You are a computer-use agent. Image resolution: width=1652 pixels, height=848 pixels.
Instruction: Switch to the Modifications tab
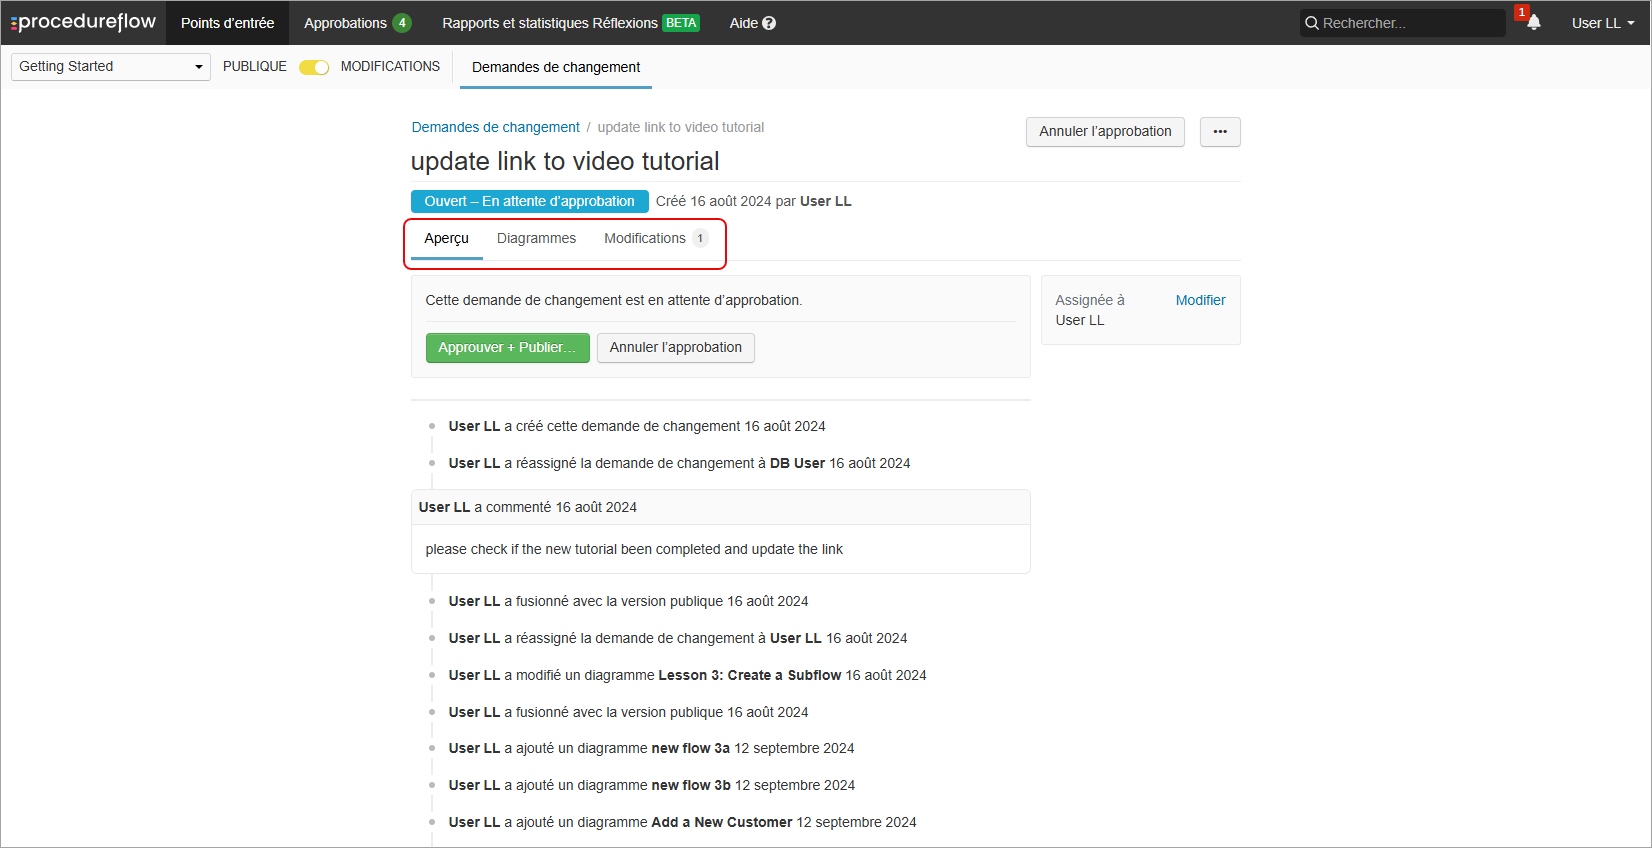click(655, 238)
